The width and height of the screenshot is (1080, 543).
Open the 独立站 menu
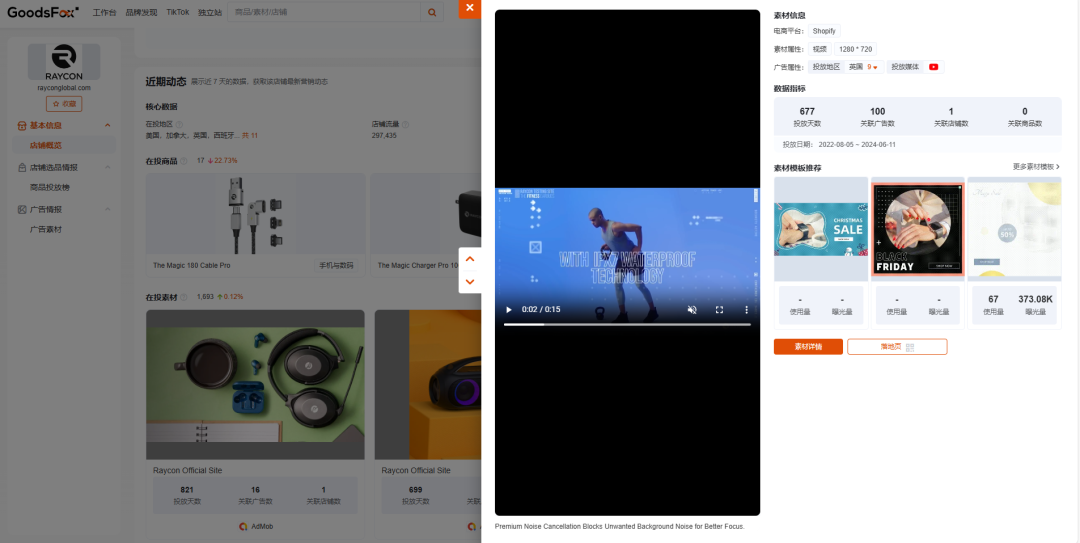coord(209,12)
